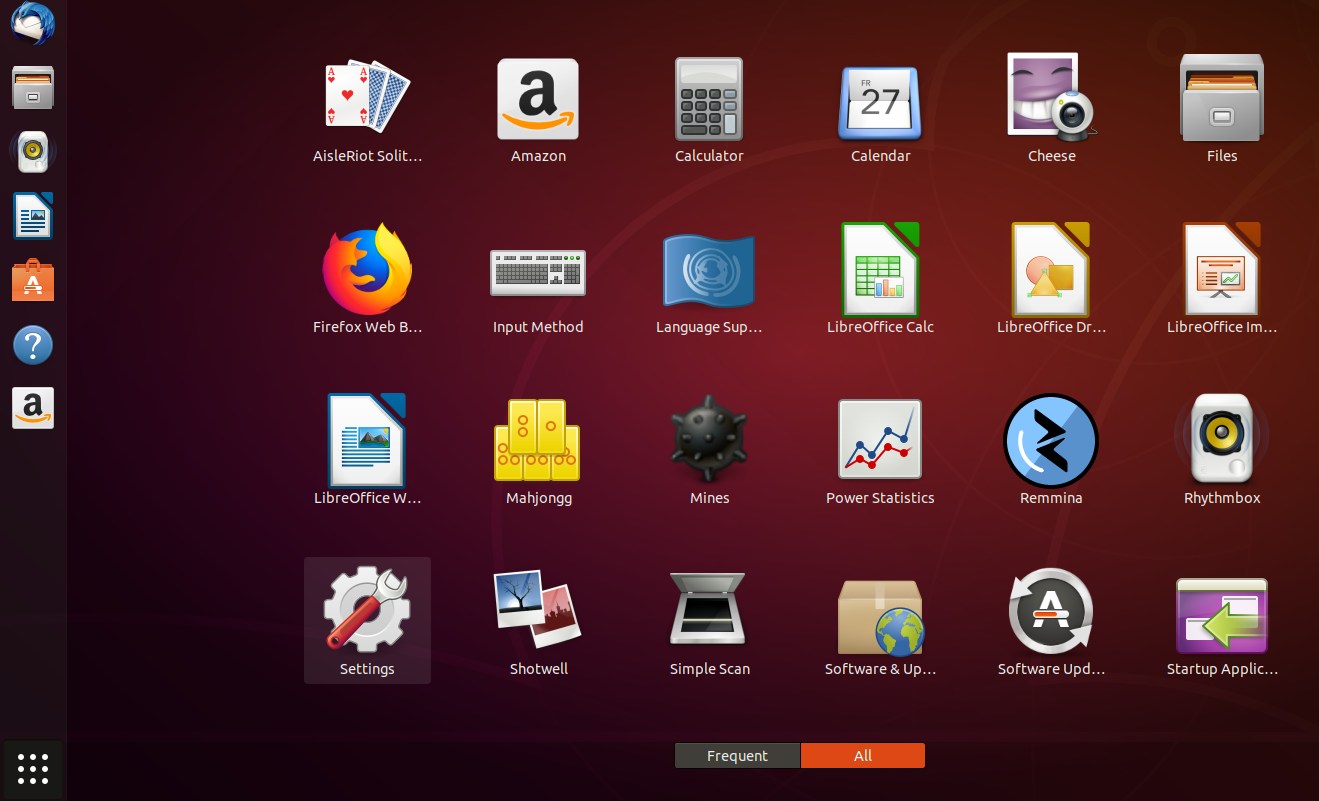Open the Calculator app
1319x801 pixels.
pos(709,108)
